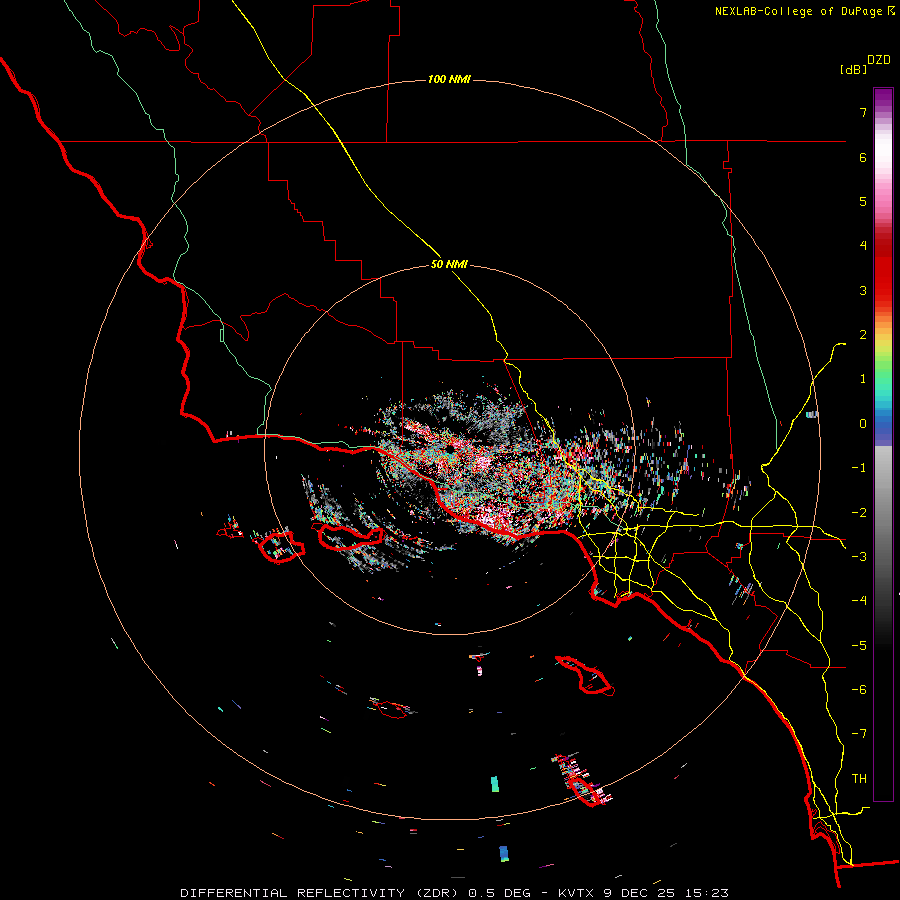Screen dimensions: 900x900
Task: Click the Differential Reflectivity product caption
Action: 454,893
